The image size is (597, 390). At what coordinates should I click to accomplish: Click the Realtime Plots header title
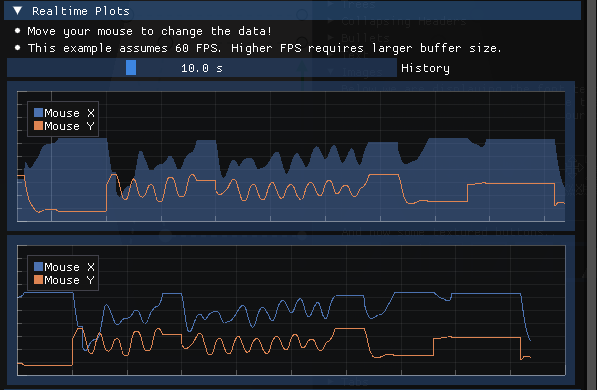(81, 11)
